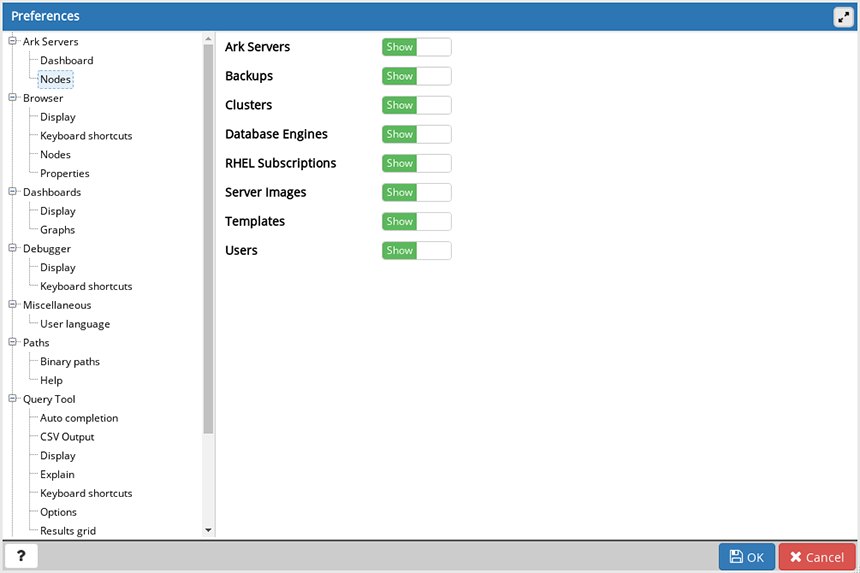
Task: Open Binary paths preferences
Action: 70,361
